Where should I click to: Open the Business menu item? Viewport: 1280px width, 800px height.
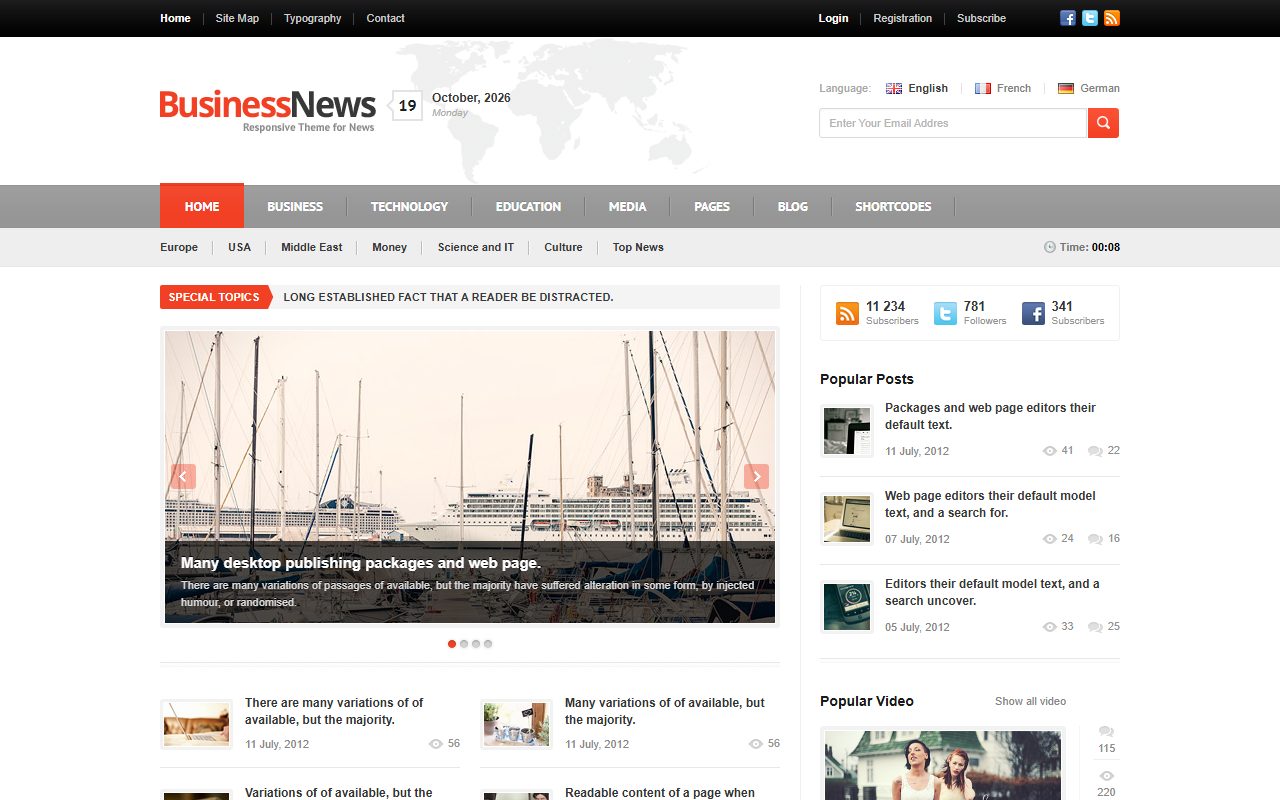pyautogui.click(x=295, y=206)
